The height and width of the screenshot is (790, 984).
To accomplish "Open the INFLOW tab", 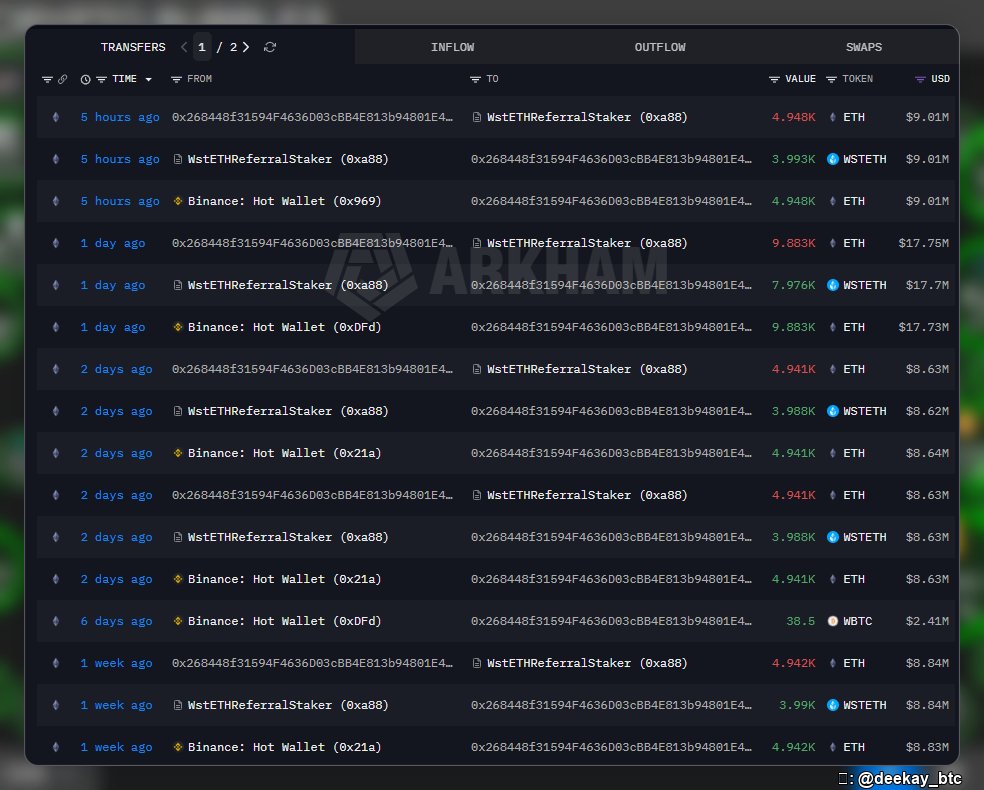I will [452, 47].
